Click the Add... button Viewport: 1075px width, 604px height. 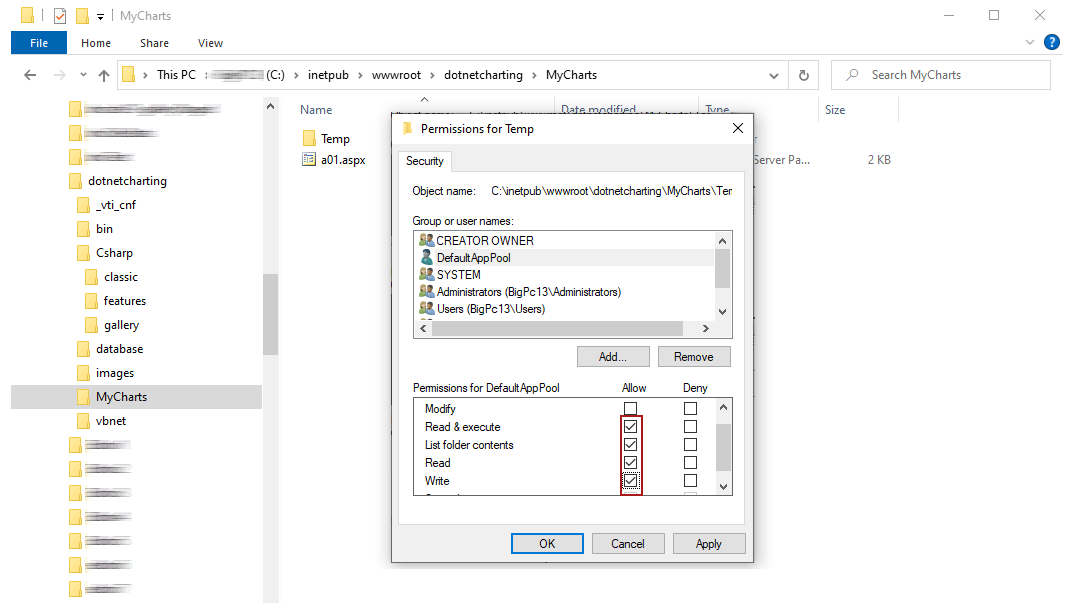pos(613,357)
